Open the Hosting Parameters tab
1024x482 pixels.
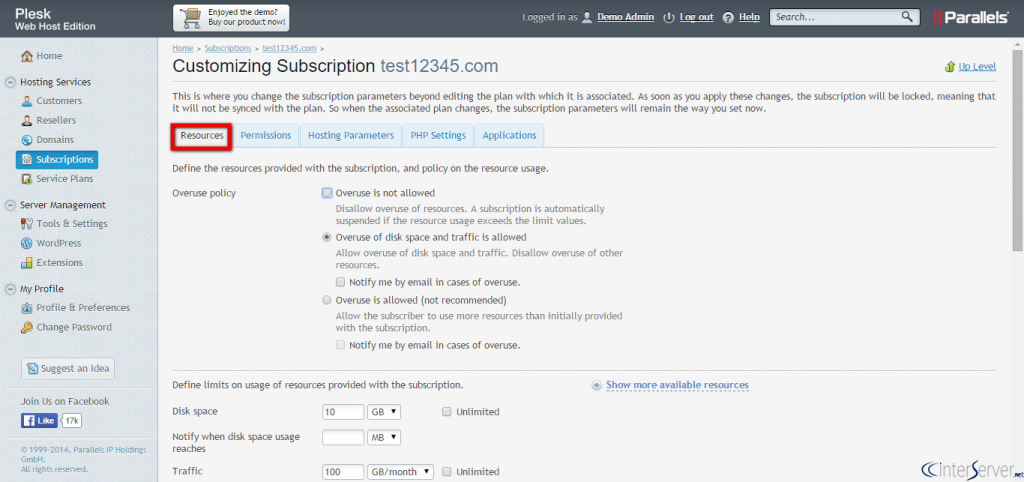pos(351,135)
